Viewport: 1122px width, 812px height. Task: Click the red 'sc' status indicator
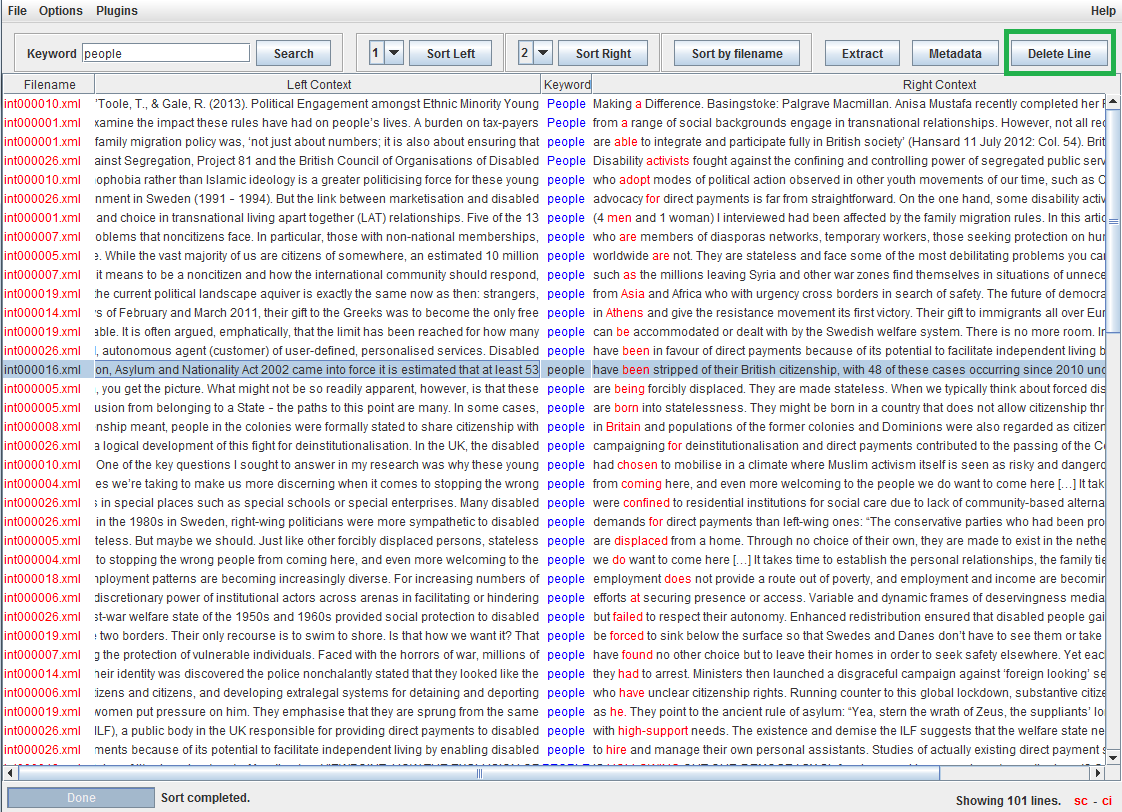(1080, 801)
